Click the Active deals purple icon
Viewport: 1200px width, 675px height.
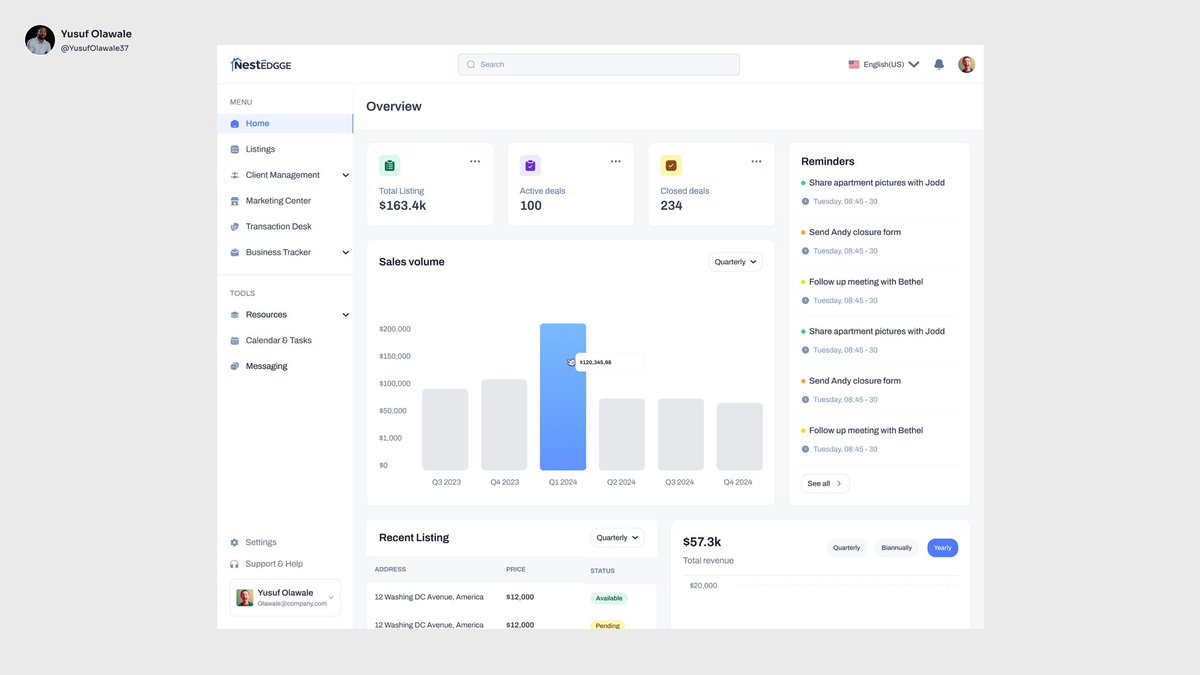(x=530, y=164)
